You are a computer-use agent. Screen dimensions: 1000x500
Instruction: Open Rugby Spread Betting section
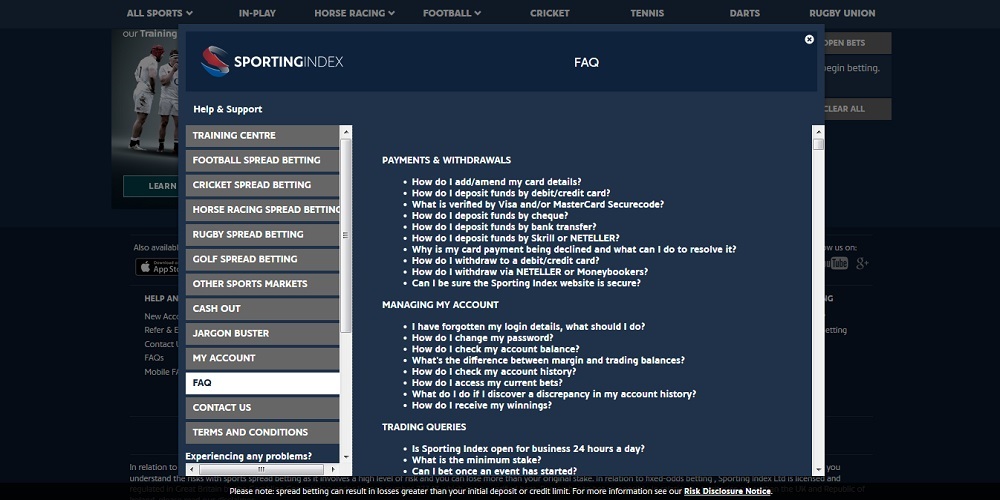(x=263, y=234)
